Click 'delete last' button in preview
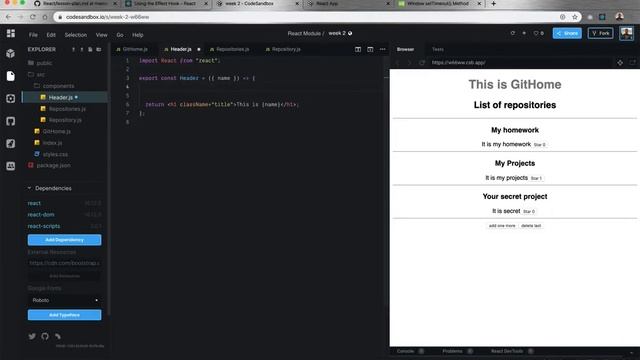The image size is (640, 360). [x=531, y=226]
